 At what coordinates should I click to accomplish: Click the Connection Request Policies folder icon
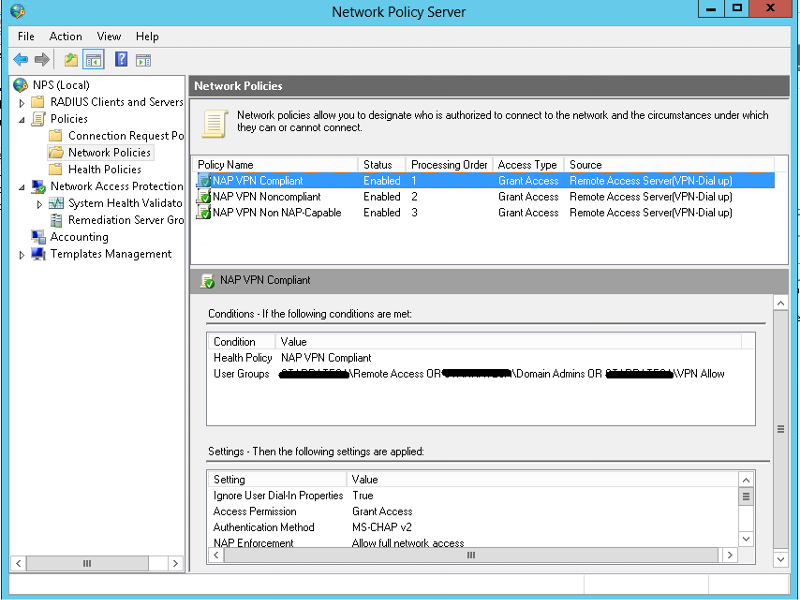click(56, 136)
